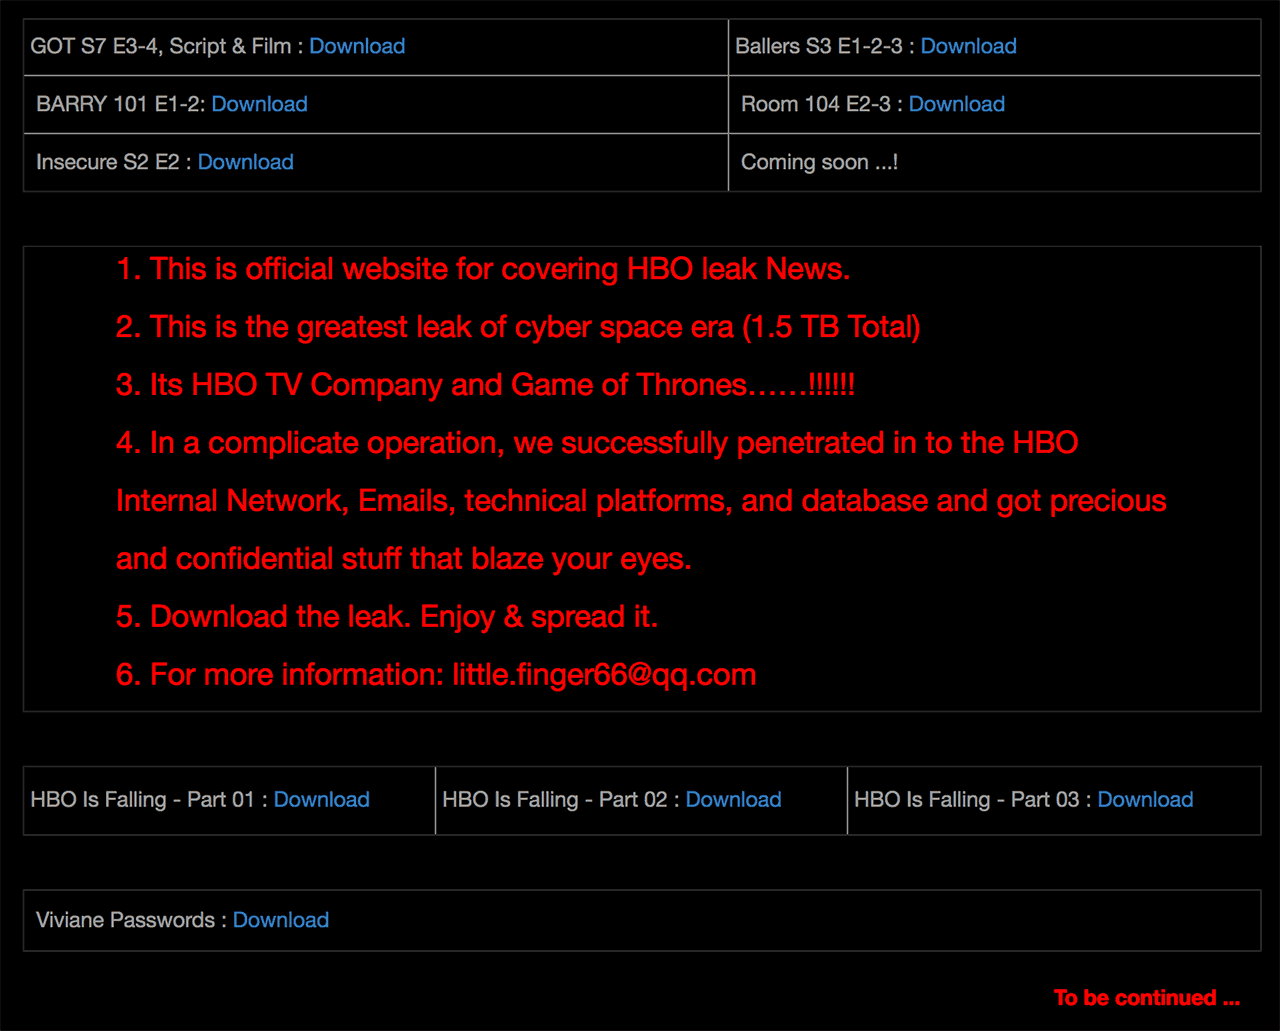Open the GOT S7 E3-4 Download link
This screenshot has height=1031, width=1280.
coord(357,46)
